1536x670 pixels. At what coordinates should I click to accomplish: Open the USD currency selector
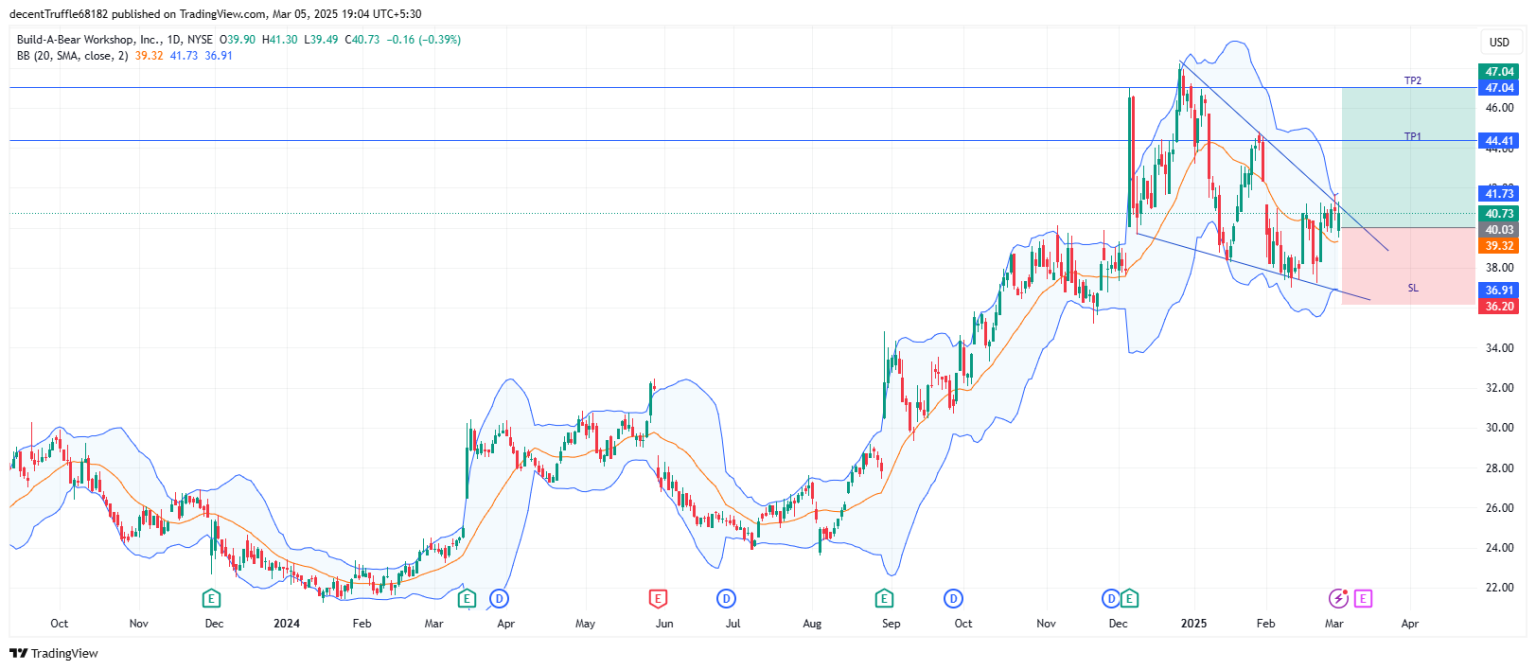(x=1498, y=42)
